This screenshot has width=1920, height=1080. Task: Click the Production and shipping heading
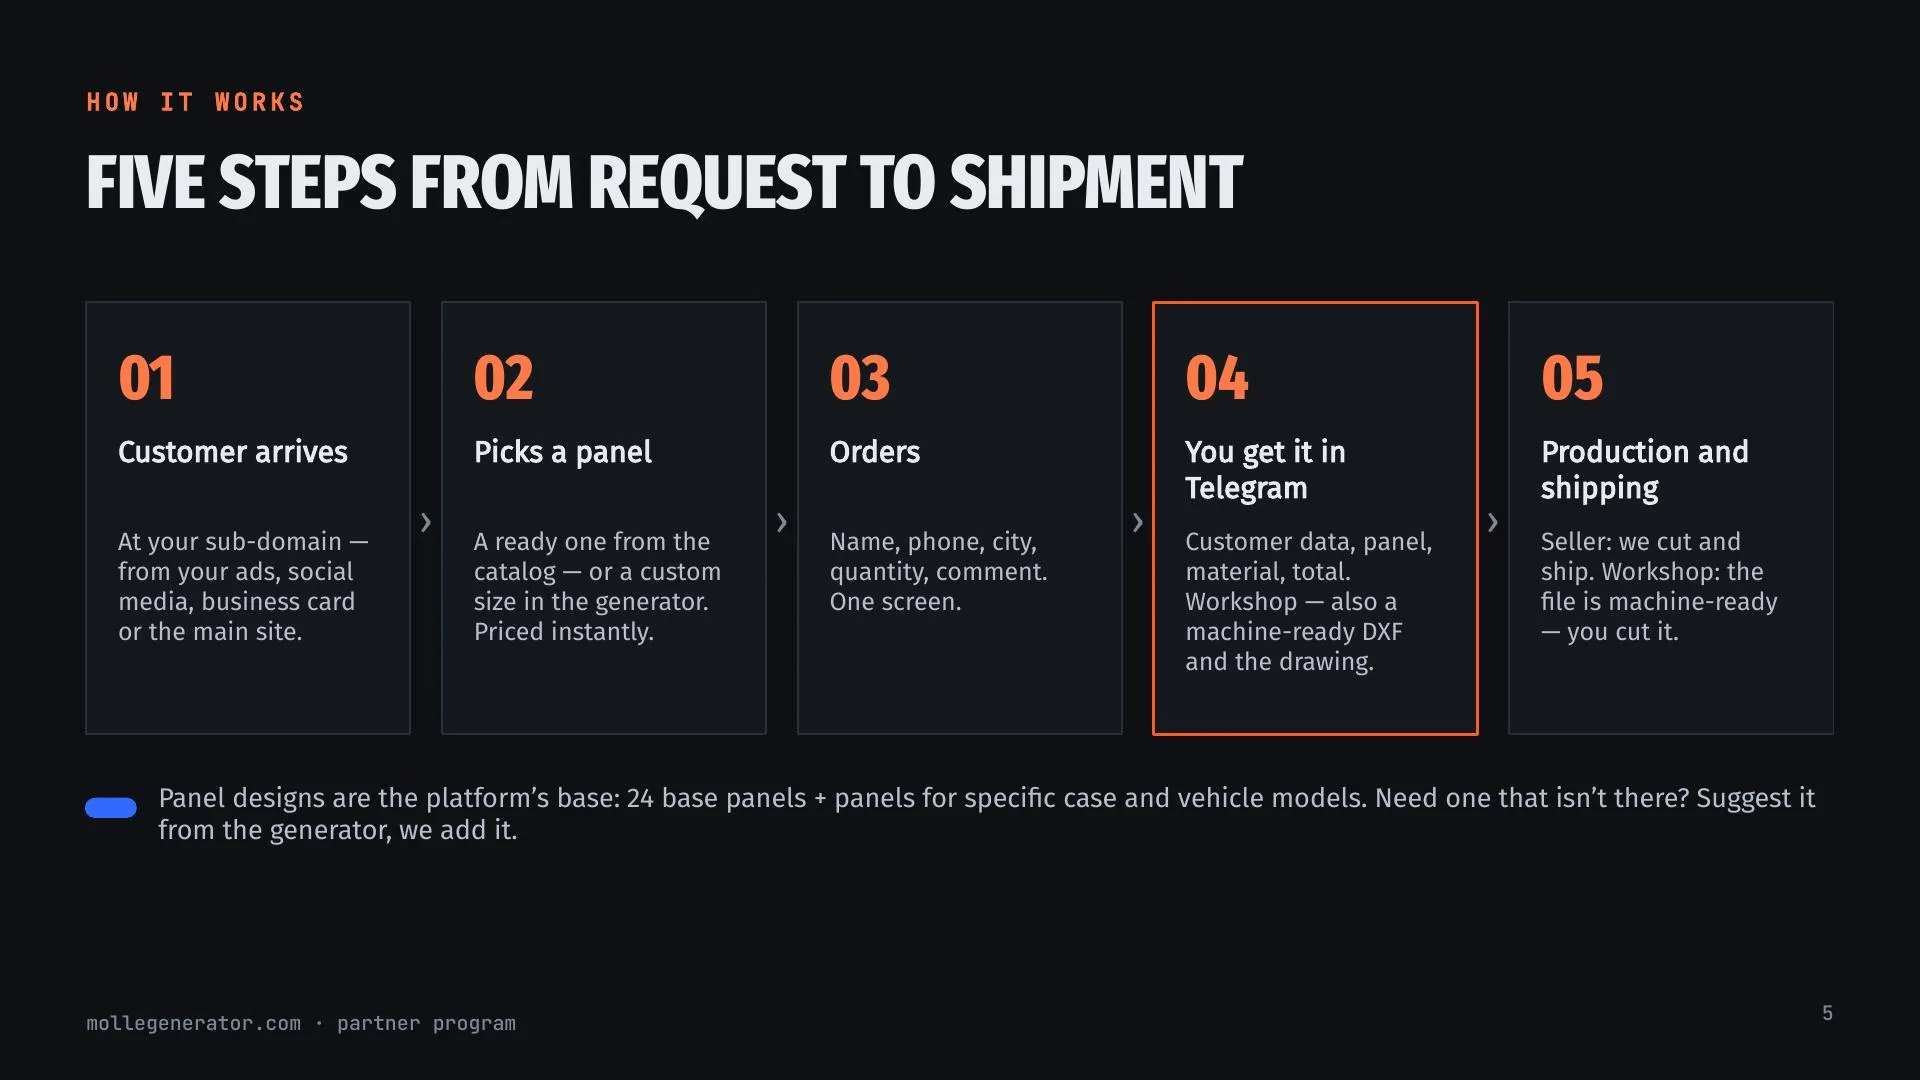pyautogui.click(x=1645, y=470)
